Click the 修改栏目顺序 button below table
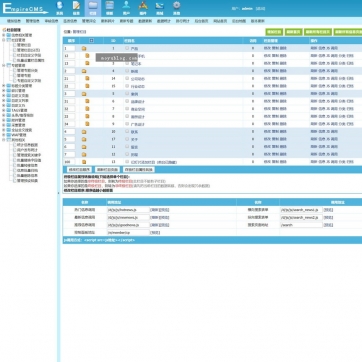 coord(79,170)
